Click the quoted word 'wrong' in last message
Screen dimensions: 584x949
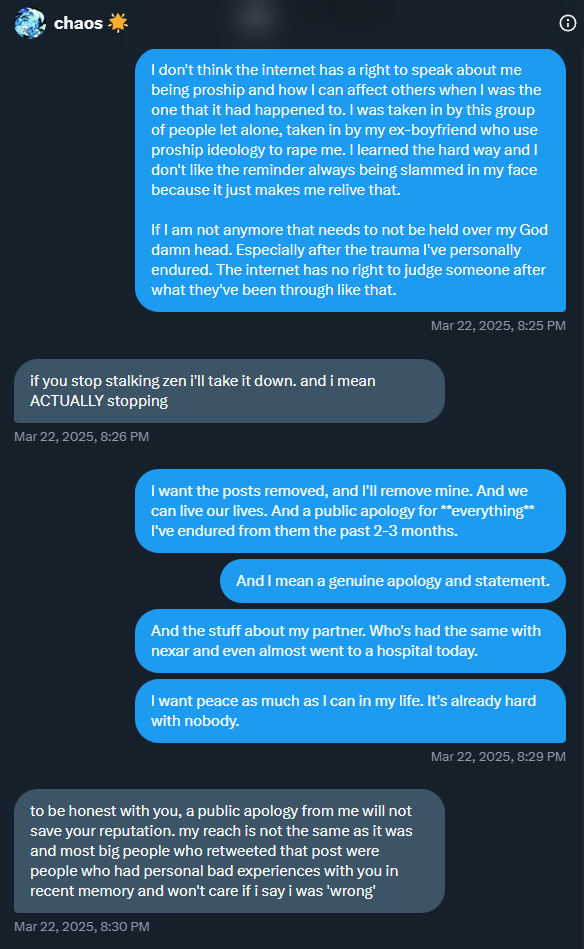point(350,891)
